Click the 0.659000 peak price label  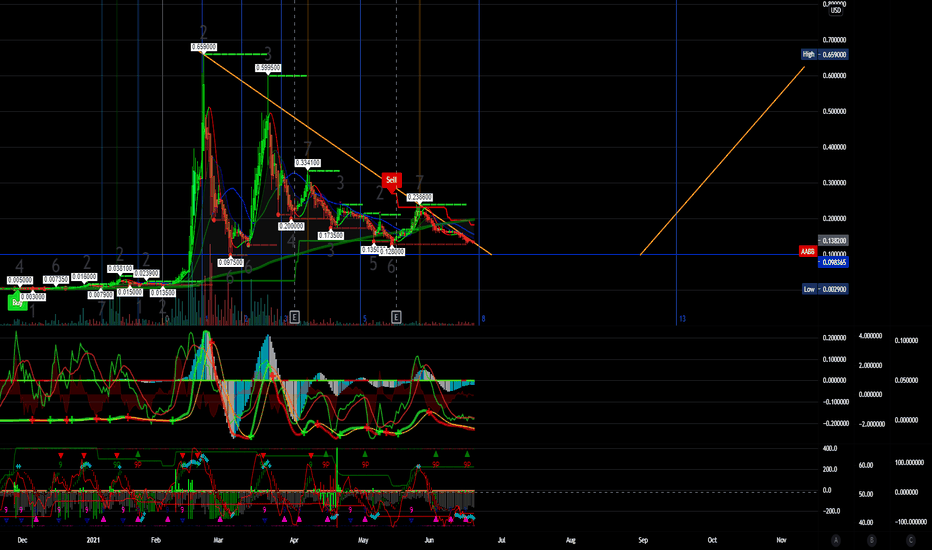204,46
